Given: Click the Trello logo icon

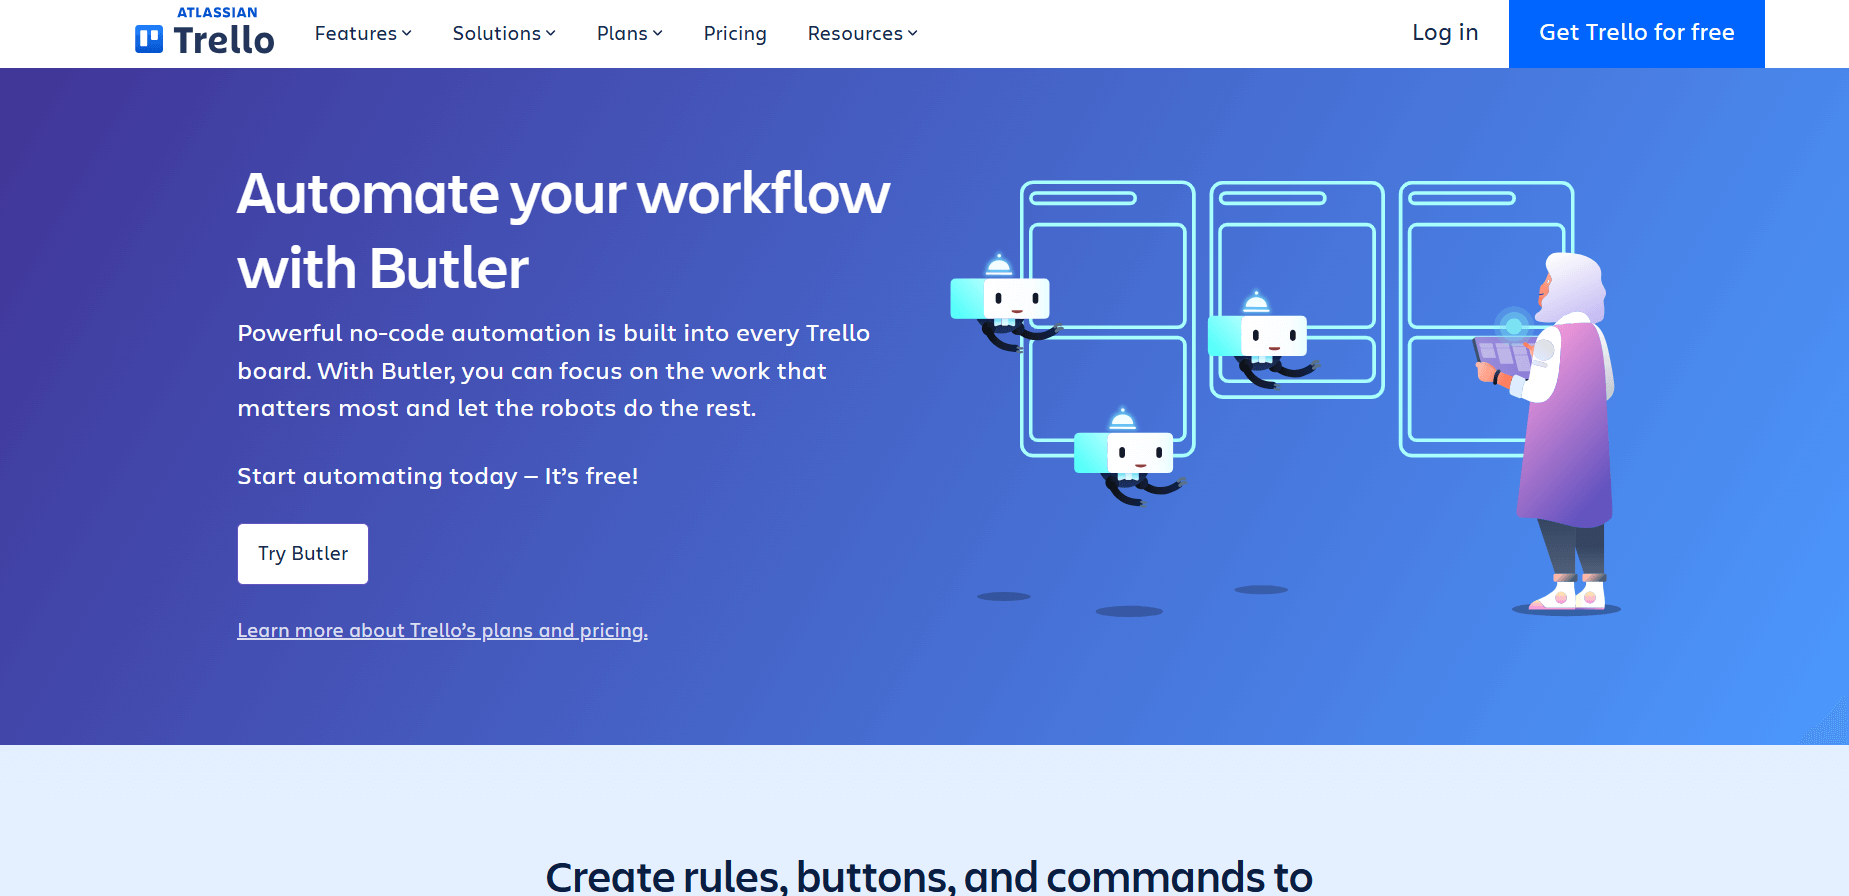Looking at the screenshot, I should (x=149, y=39).
